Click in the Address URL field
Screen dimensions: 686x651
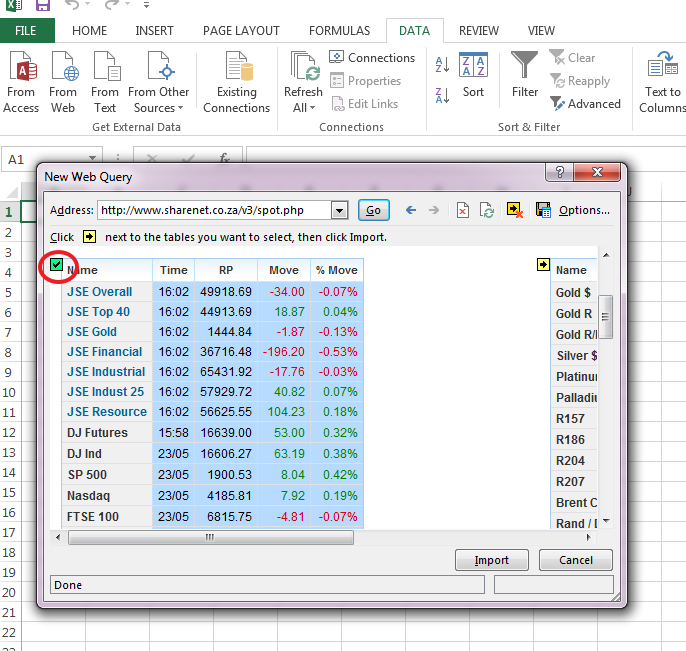click(x=214, y=210)
